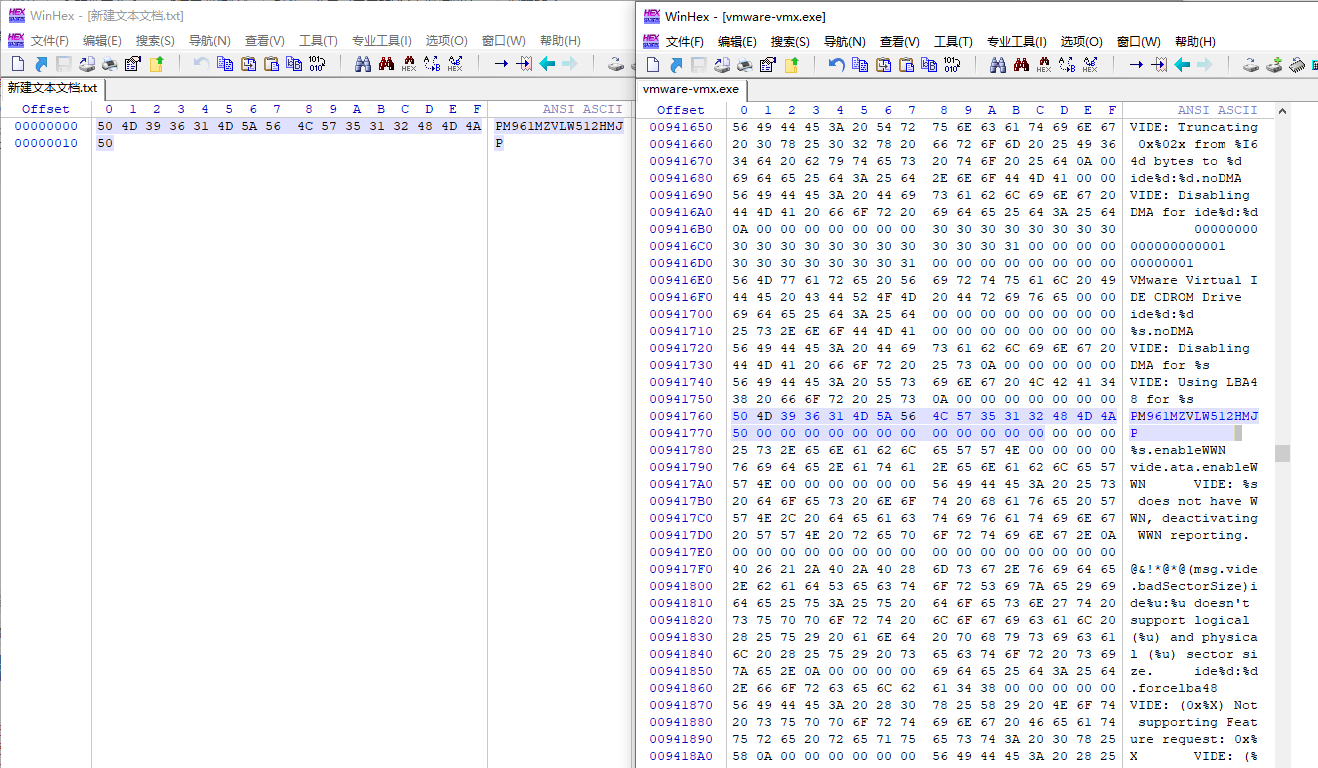Click Open file icon in vmware-vmx.exe window
The image size is (1318, 768).
coord(676,65)
